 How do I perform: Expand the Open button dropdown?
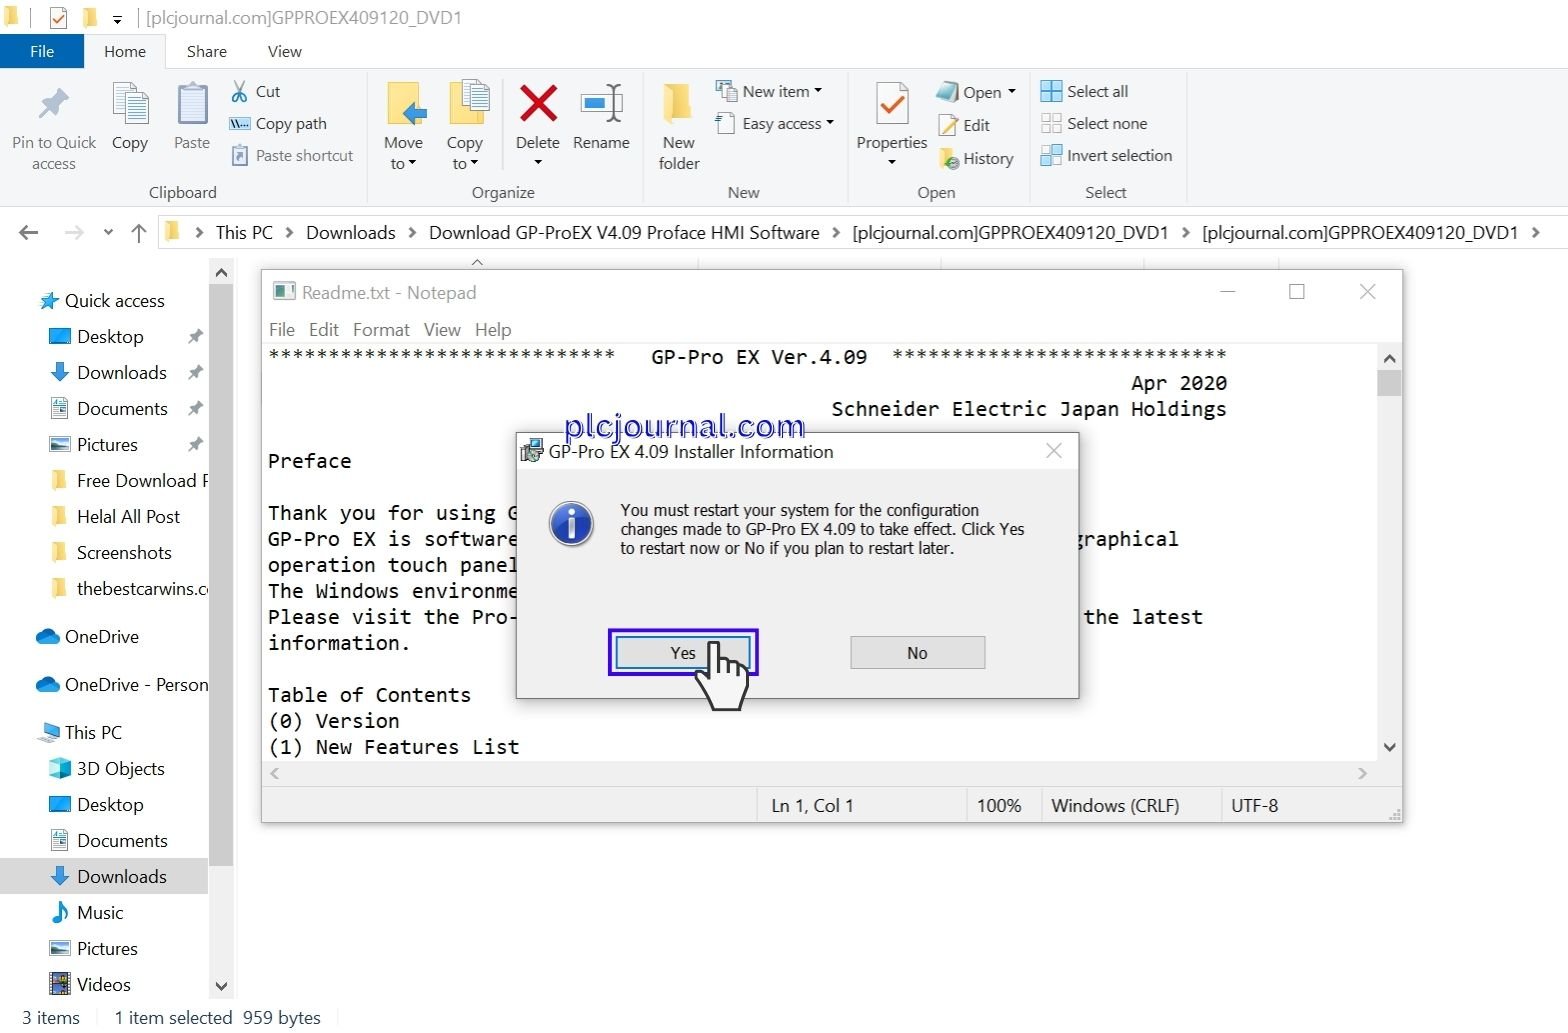(x=1012, y=92)
